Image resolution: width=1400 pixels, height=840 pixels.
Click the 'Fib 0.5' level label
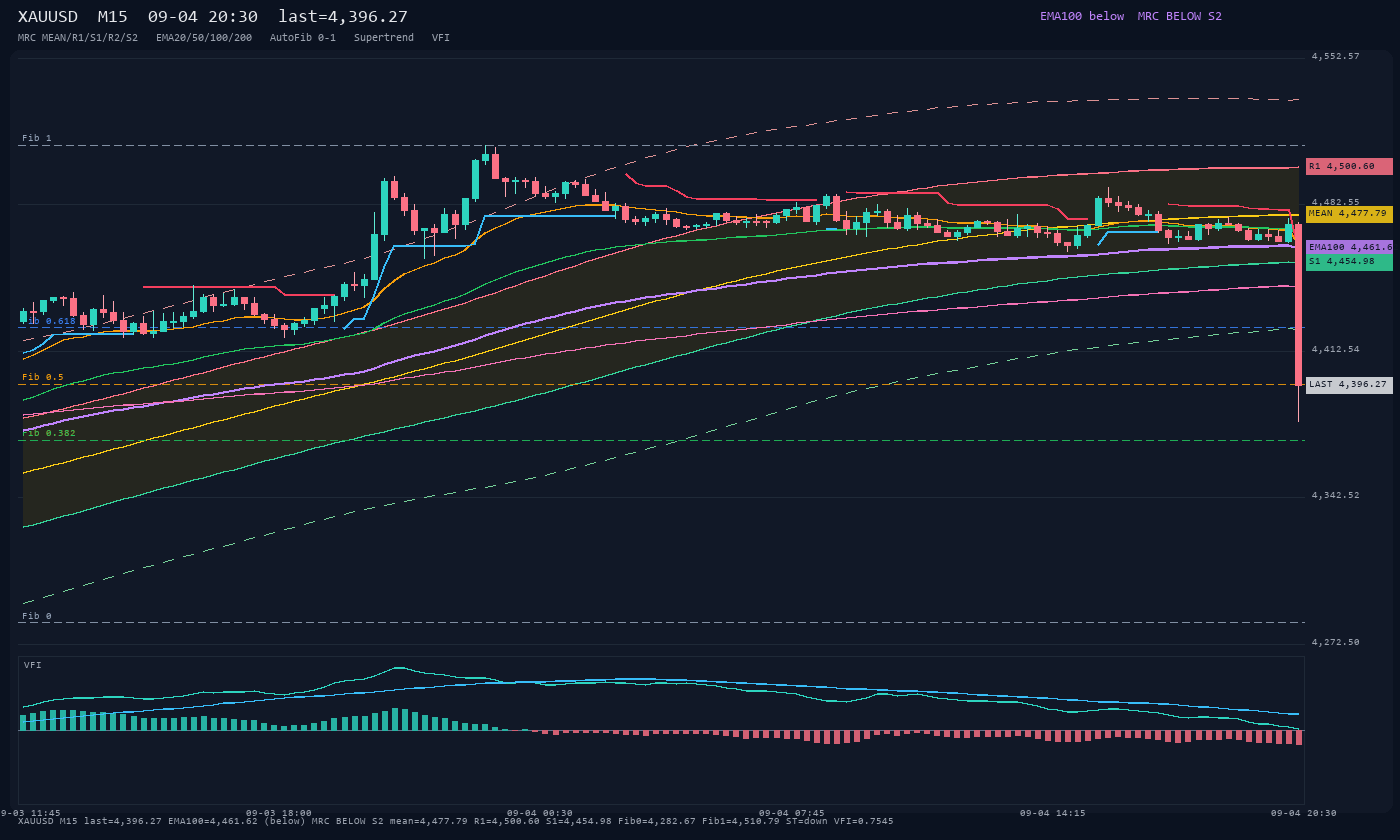pyautogui.click(x=43, y=377)
